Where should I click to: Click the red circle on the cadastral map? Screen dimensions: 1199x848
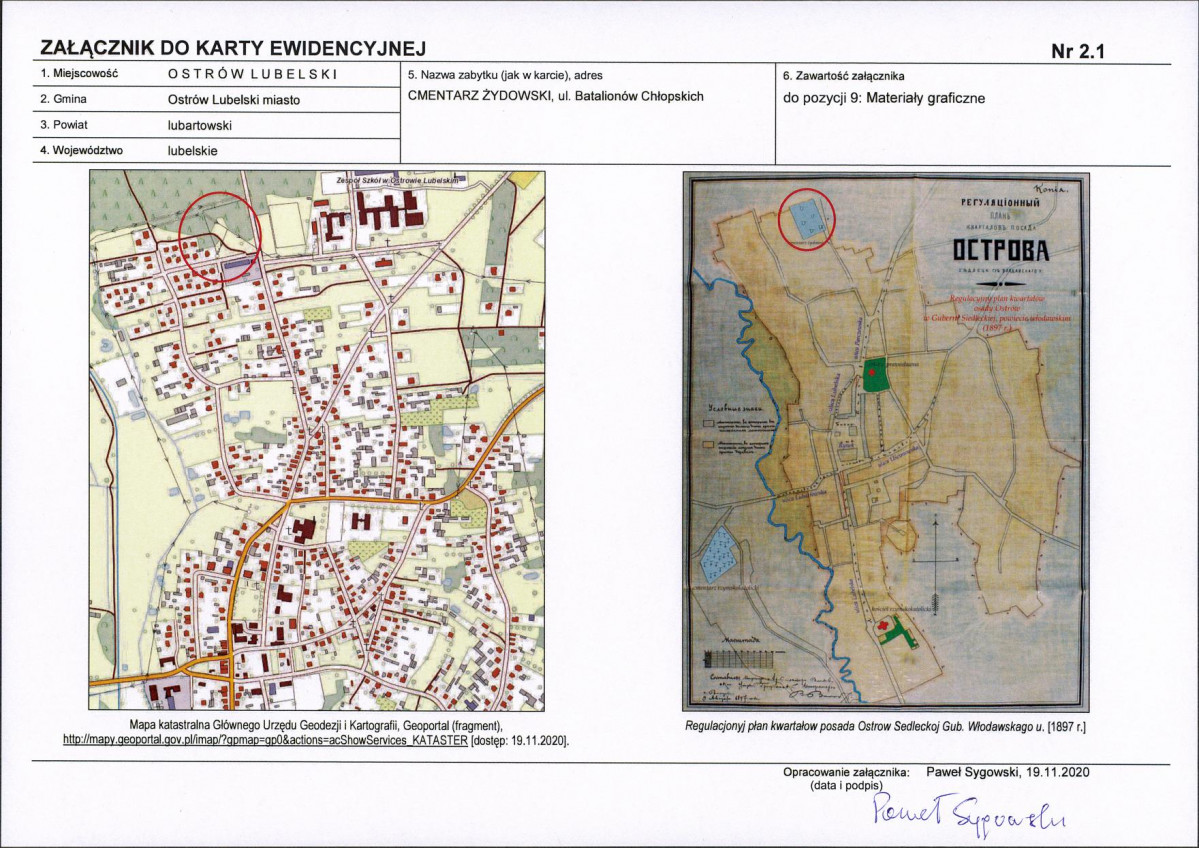coord(220,236)
